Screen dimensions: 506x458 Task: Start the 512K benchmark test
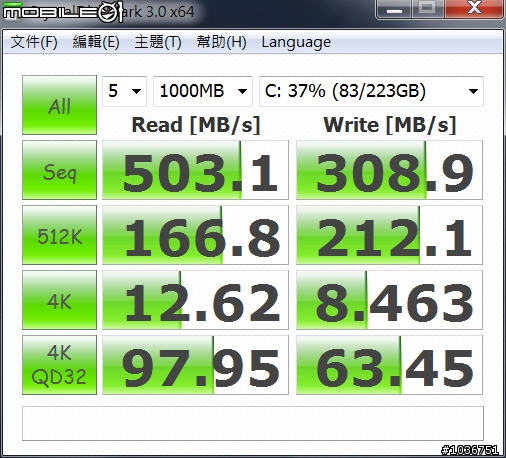tap(59, 235)
